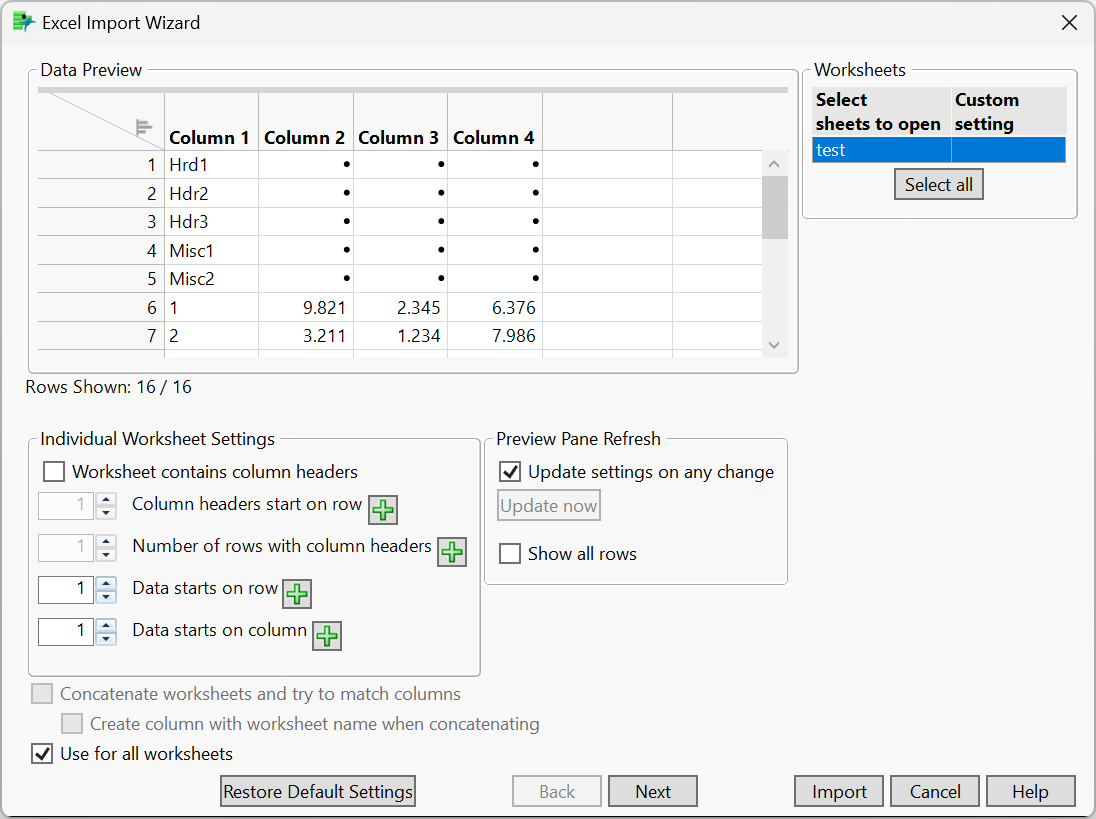Click the Next button
Image resolution: width=1096 pixels, height=819 pixels.
tap(652, 792)
